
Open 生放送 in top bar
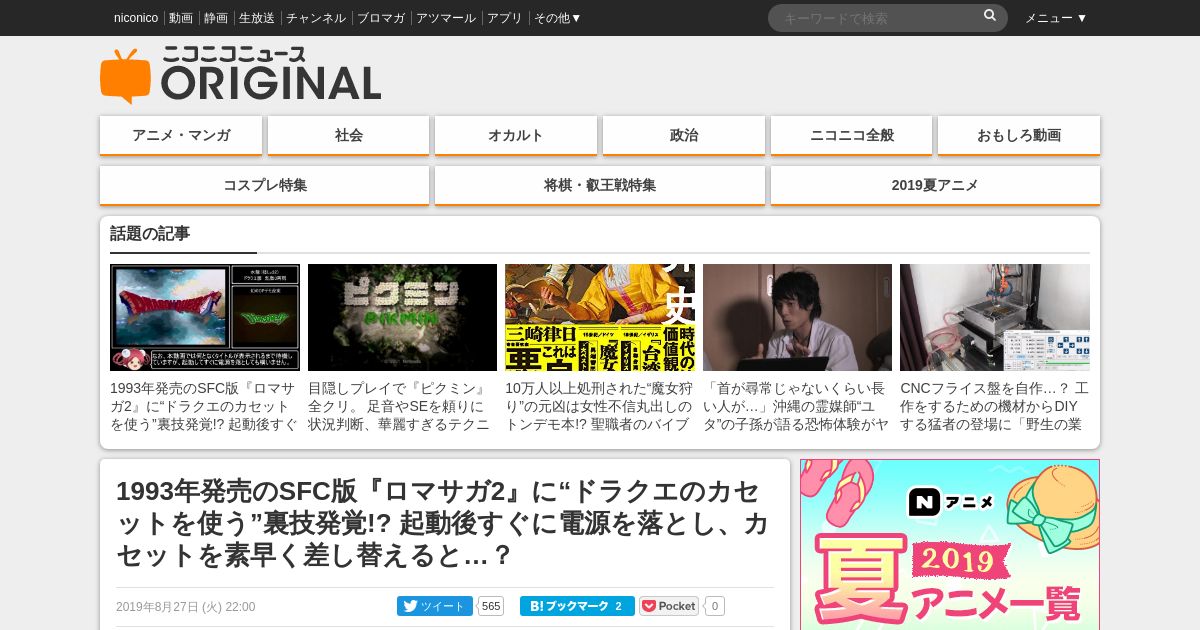257,18
